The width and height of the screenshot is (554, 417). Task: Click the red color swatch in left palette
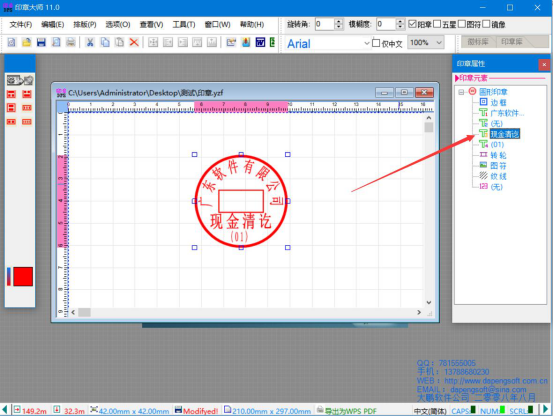[x=23, y=277]
